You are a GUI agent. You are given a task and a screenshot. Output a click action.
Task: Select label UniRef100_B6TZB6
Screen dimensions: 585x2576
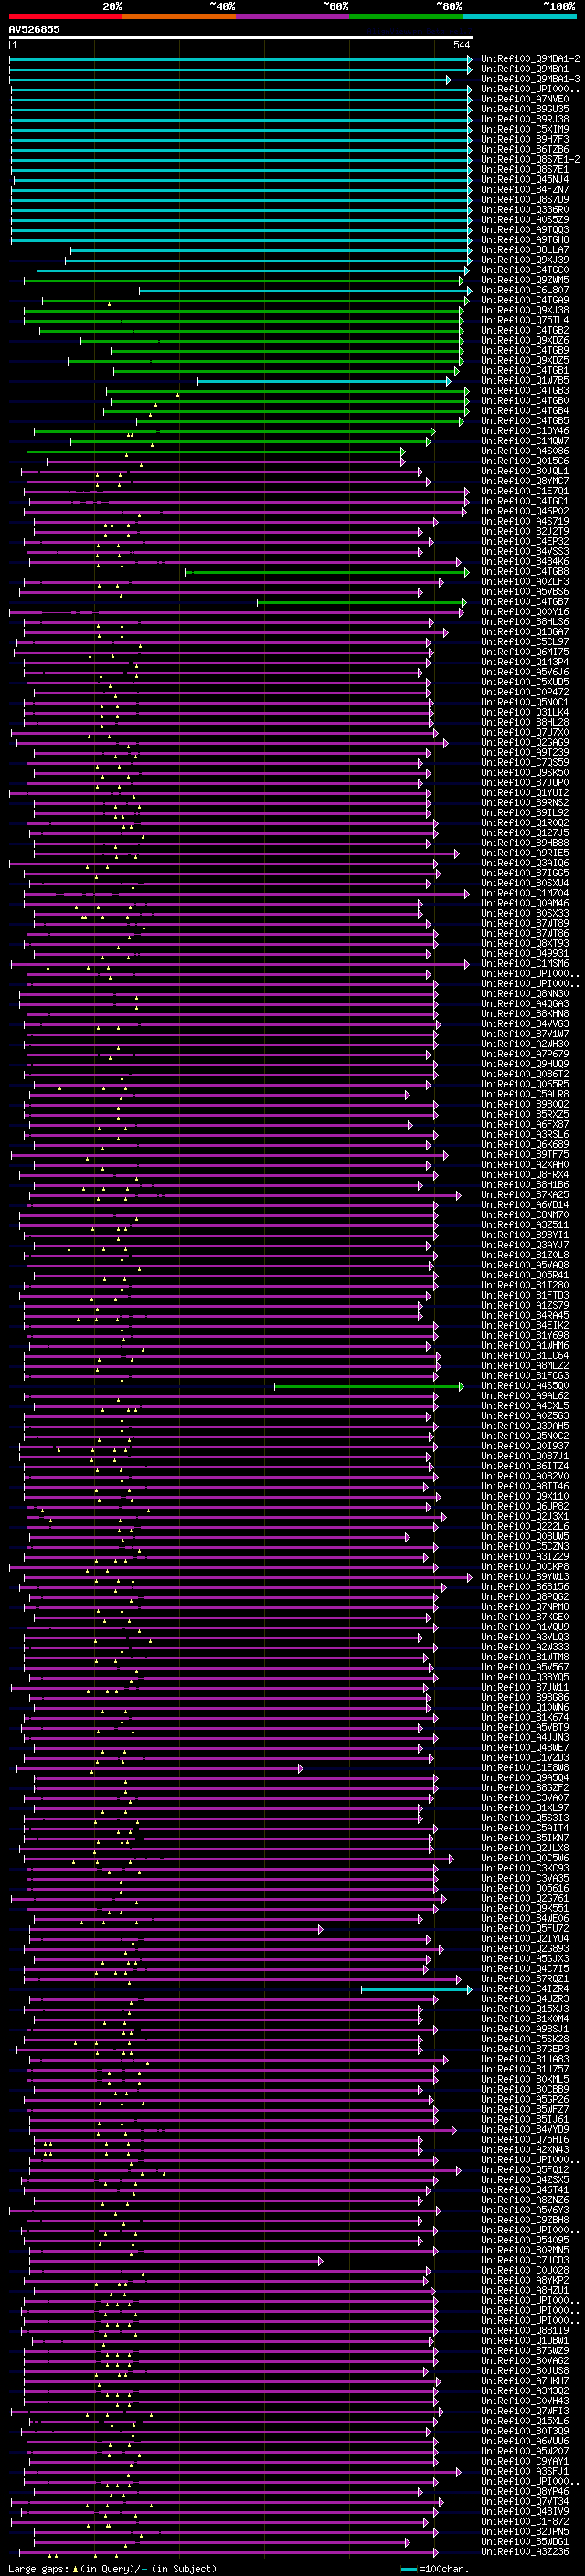click(525, 149)
